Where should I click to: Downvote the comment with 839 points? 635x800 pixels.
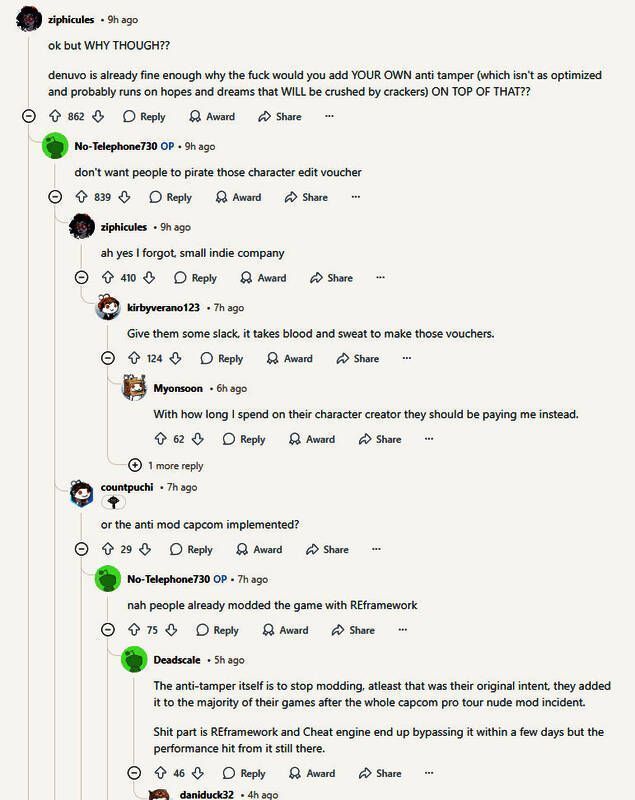[x=124, y=197]
